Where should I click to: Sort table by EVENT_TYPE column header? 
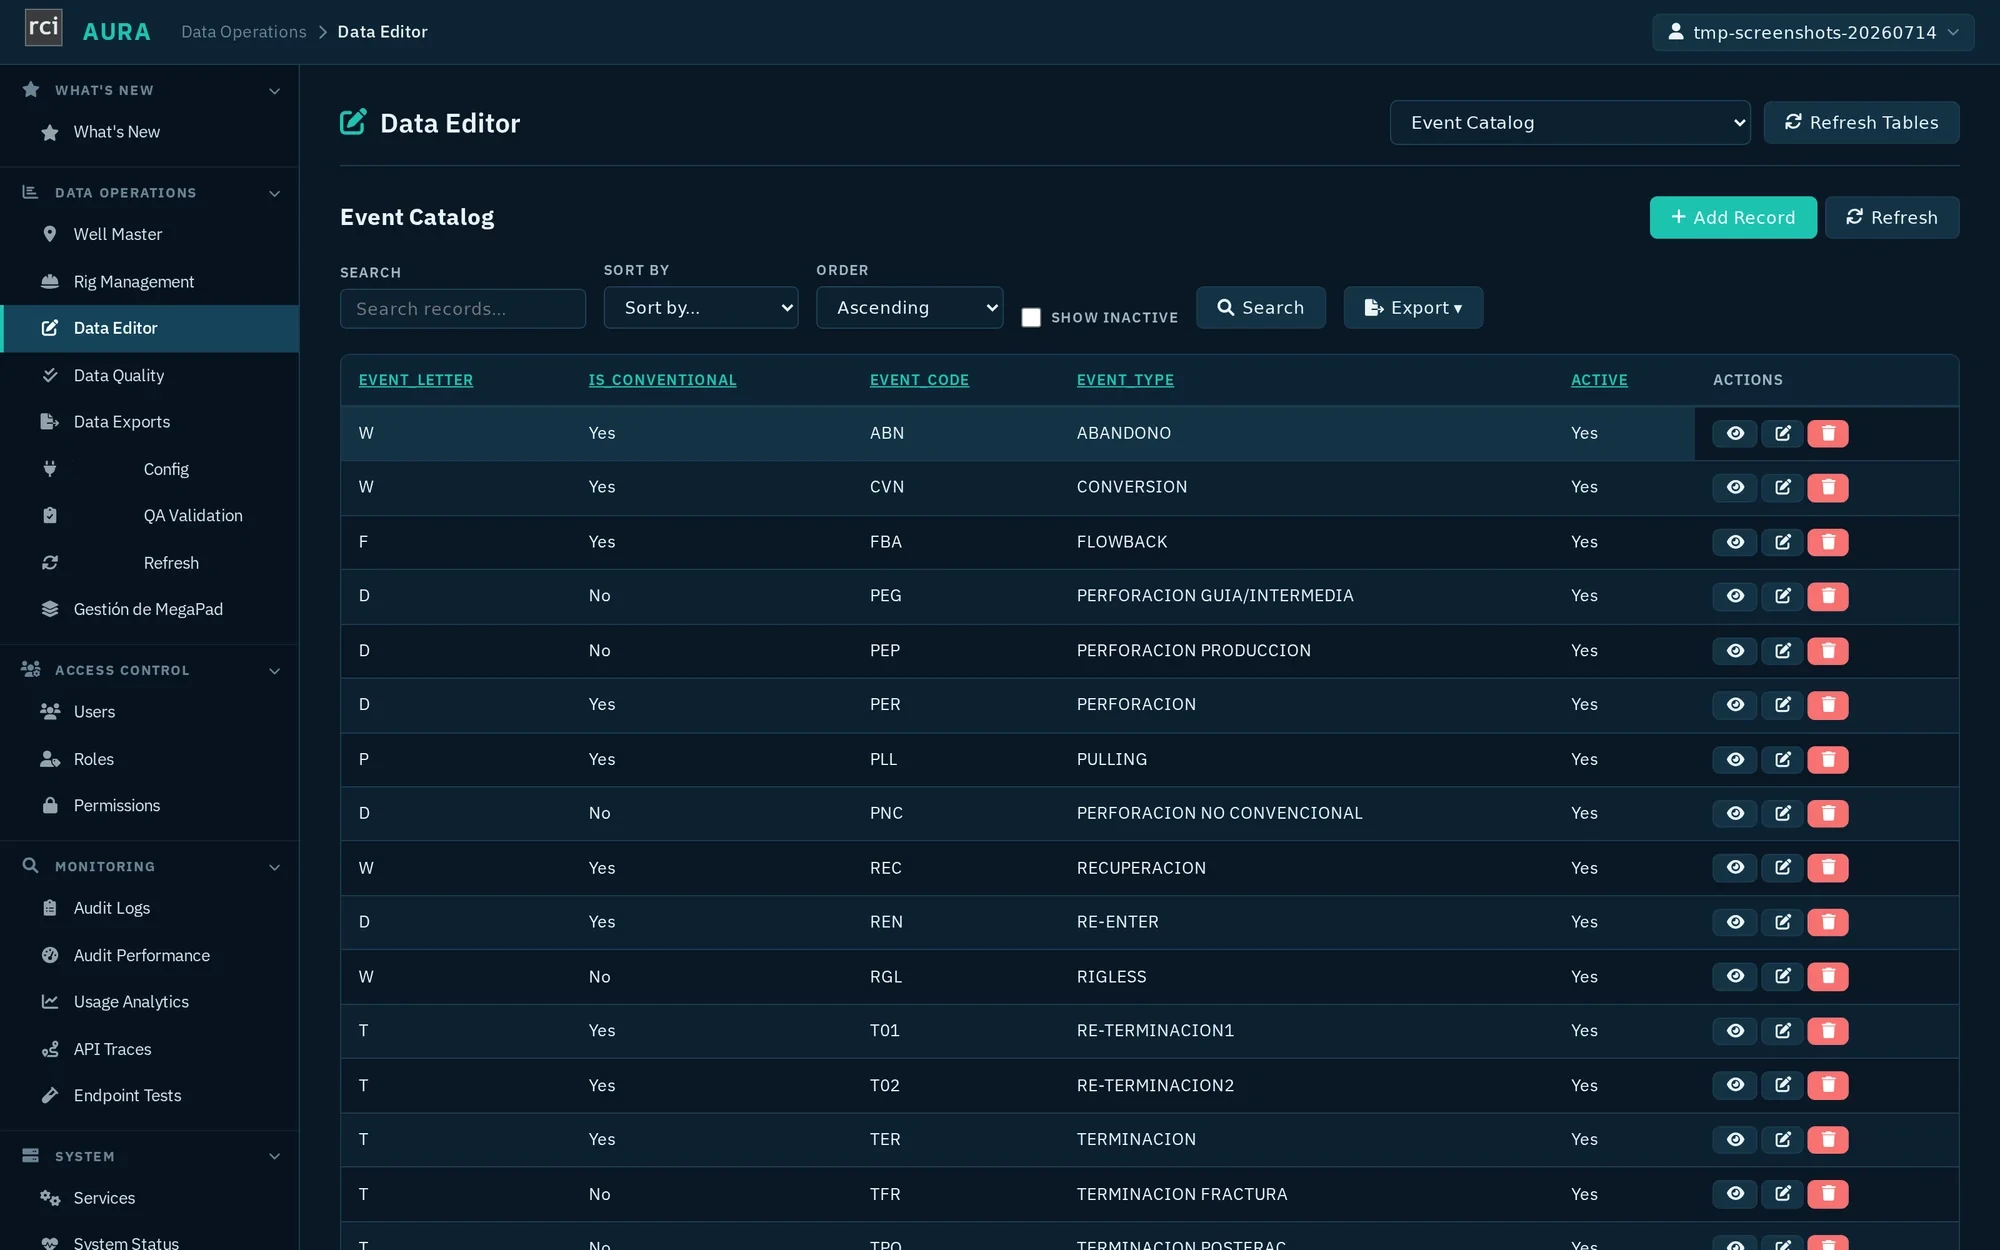click(x=1125, y=380)
